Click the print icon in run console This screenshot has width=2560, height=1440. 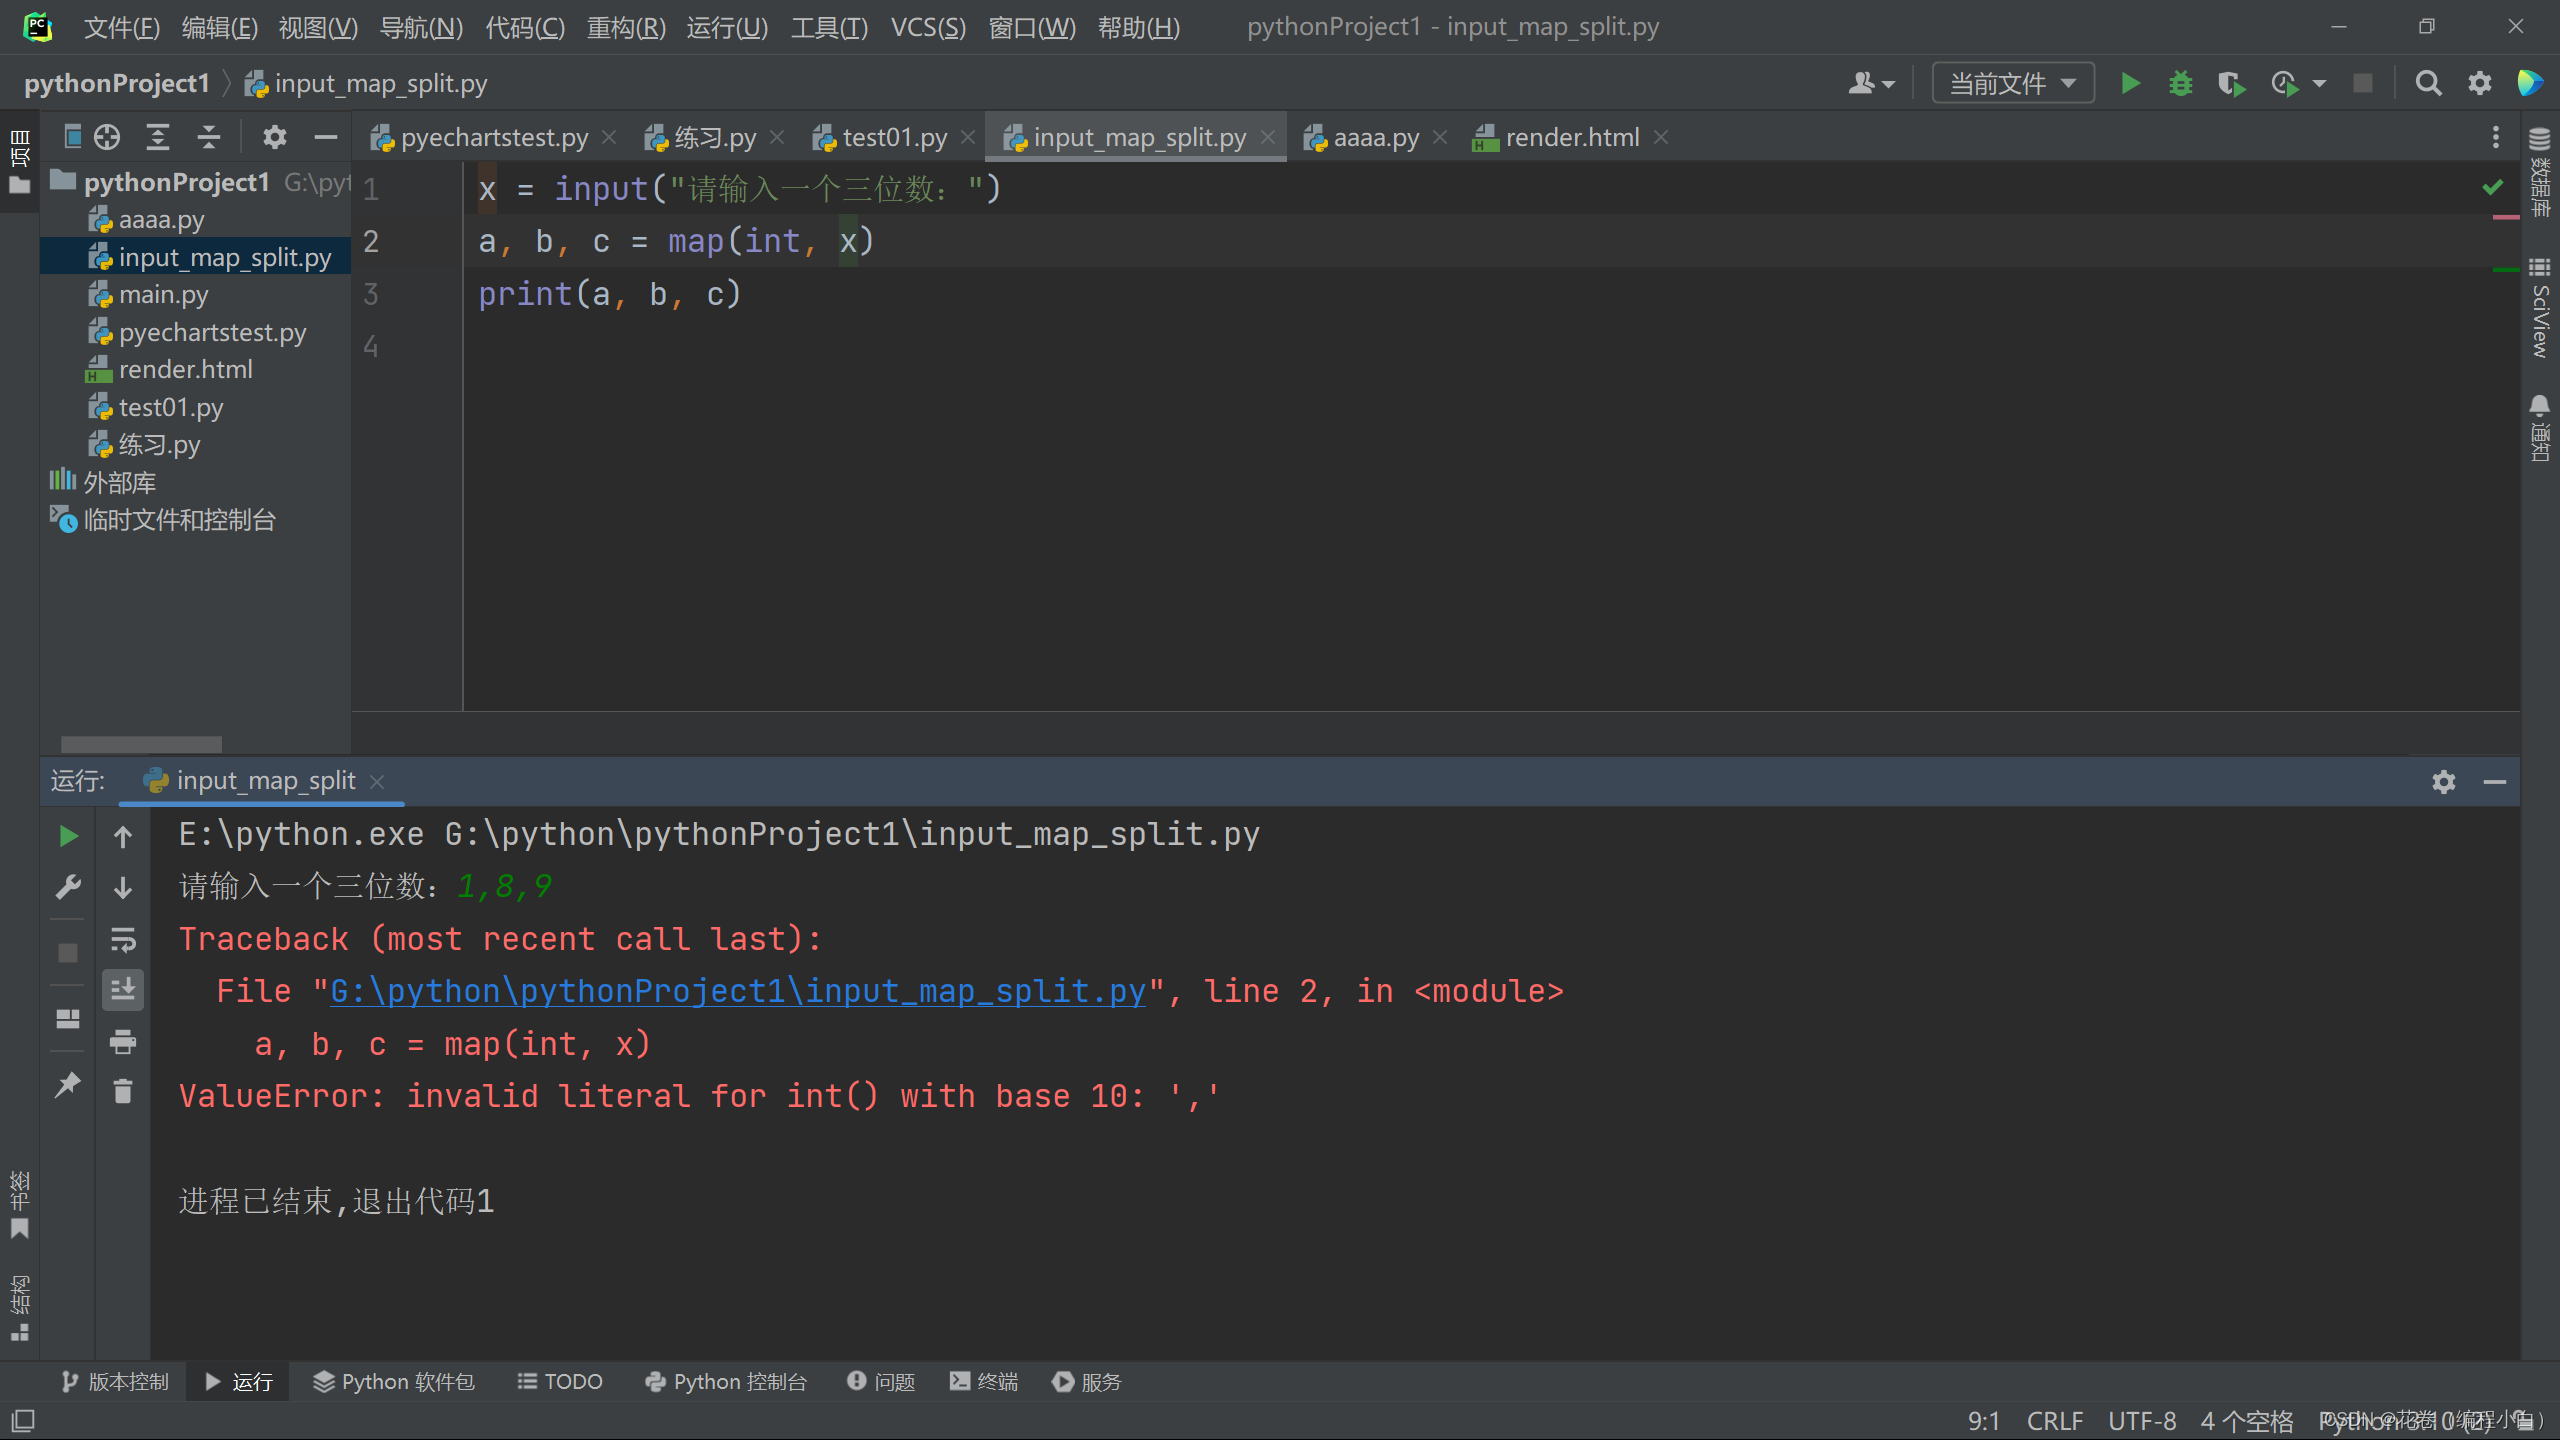click(x=123, y=1042)
